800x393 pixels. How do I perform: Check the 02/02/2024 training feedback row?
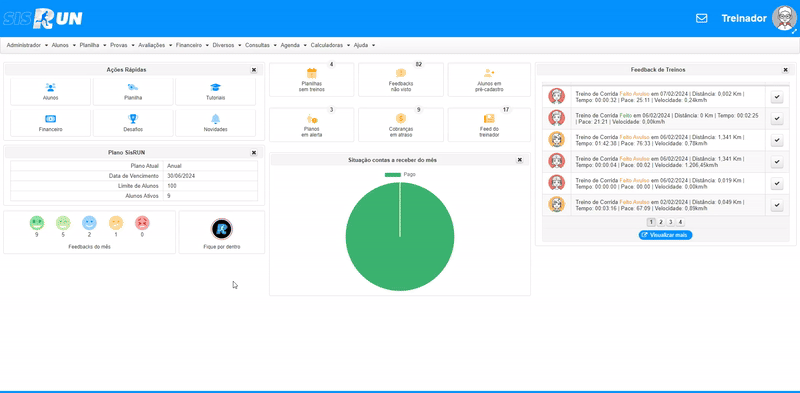point(777,205)
